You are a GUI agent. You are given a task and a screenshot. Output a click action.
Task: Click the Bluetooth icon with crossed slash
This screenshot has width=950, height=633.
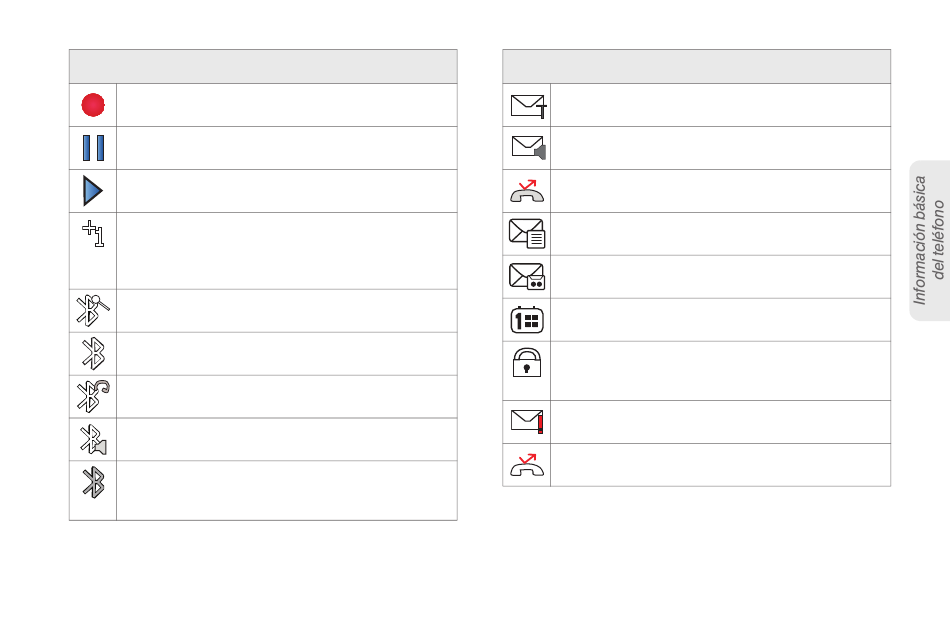tap(93, 310)
